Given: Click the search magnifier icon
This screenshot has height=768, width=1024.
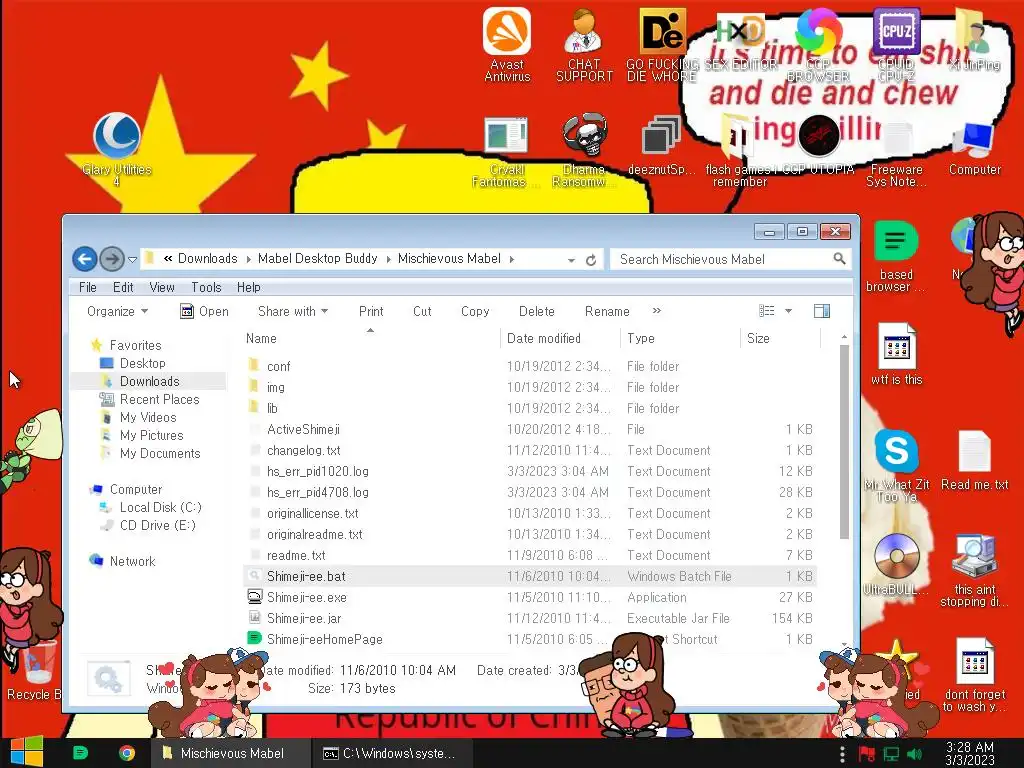Looking at the screenshot, I should pyautogui.click(x=839, y=259).
